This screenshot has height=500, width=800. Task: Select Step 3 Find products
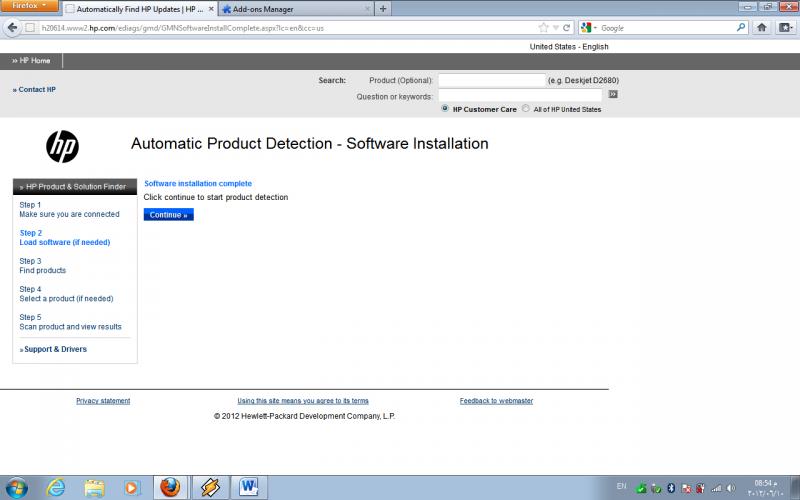42,266
